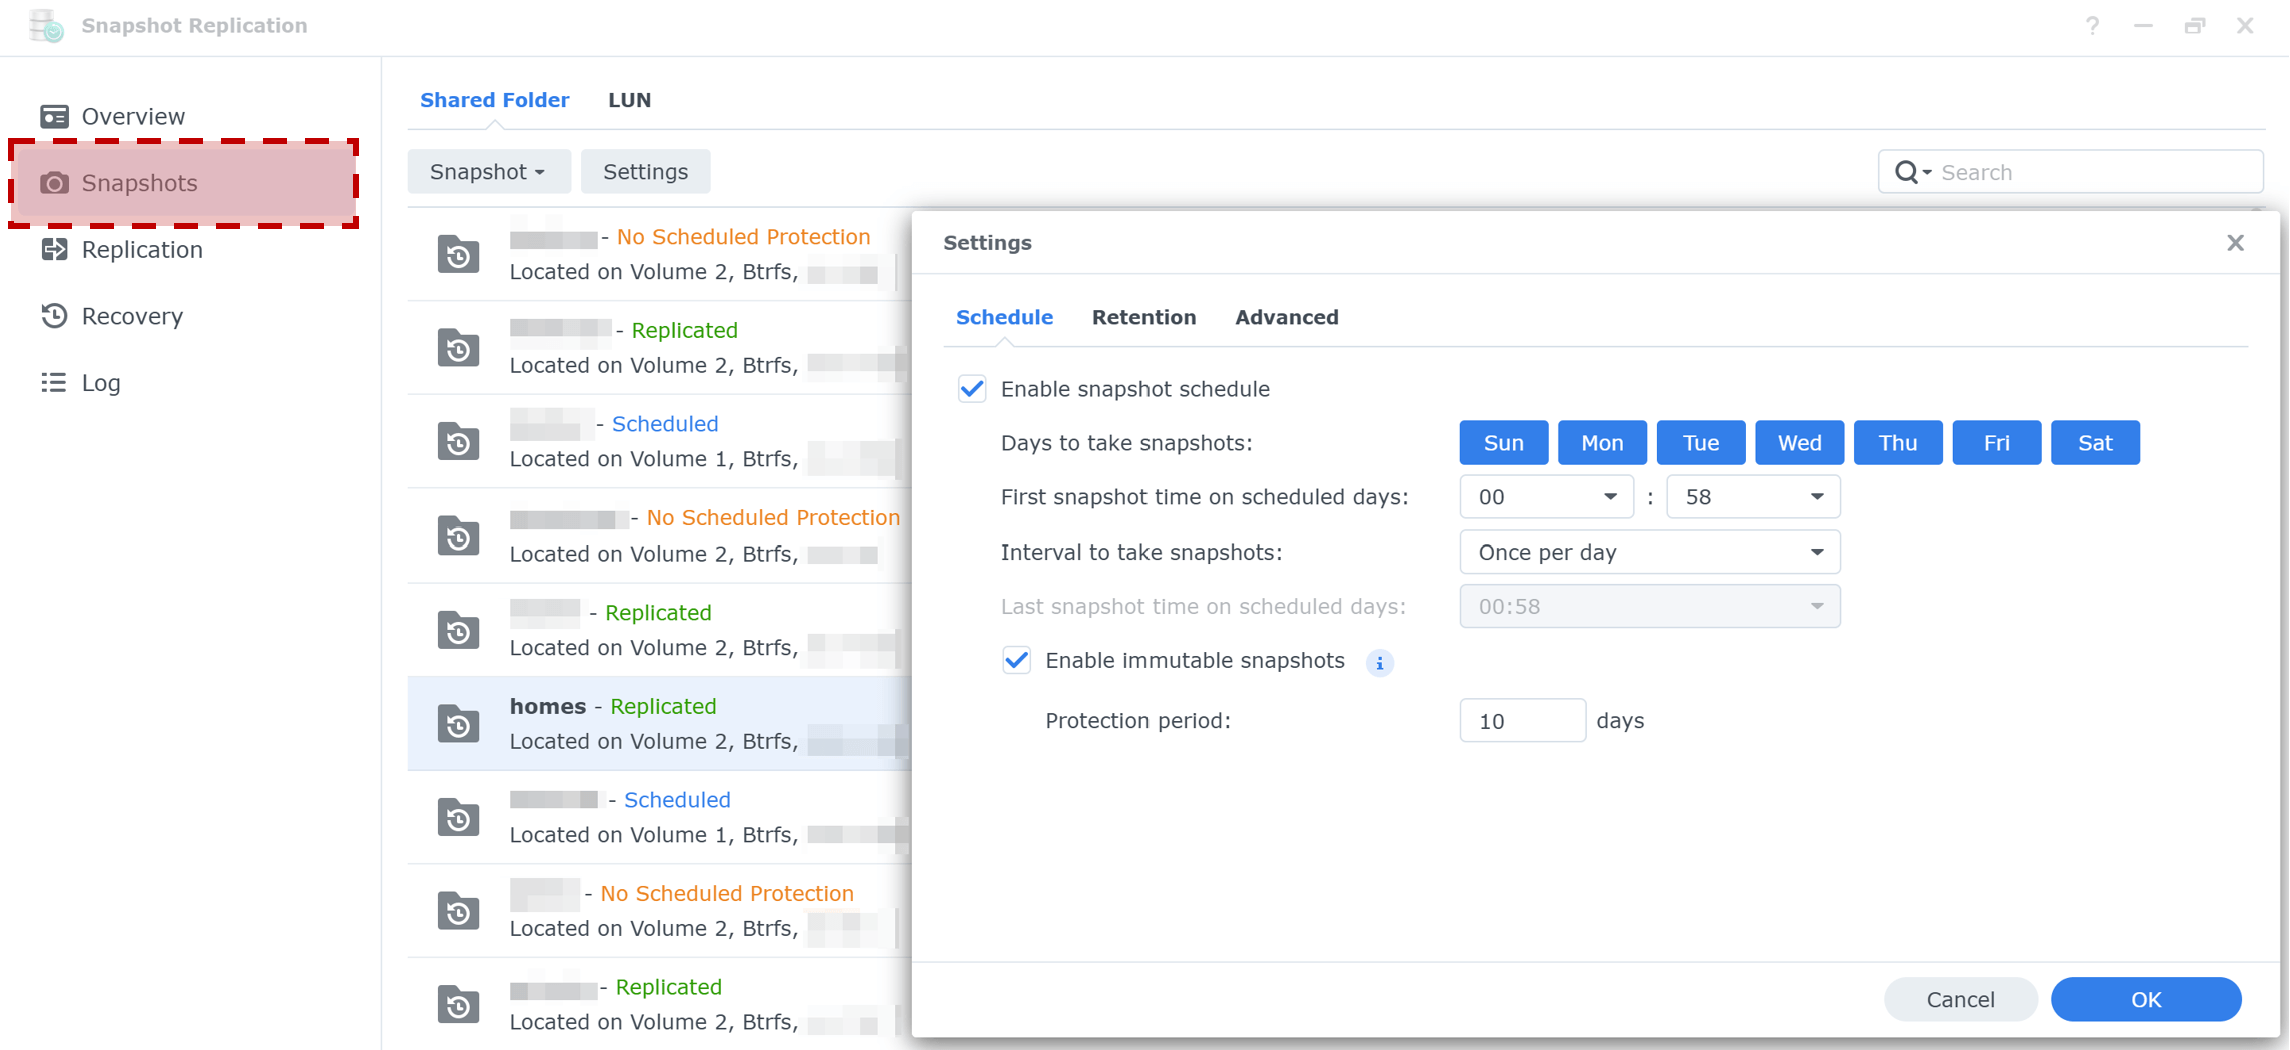Open the Overview section icon

click(x=54, y=116)
